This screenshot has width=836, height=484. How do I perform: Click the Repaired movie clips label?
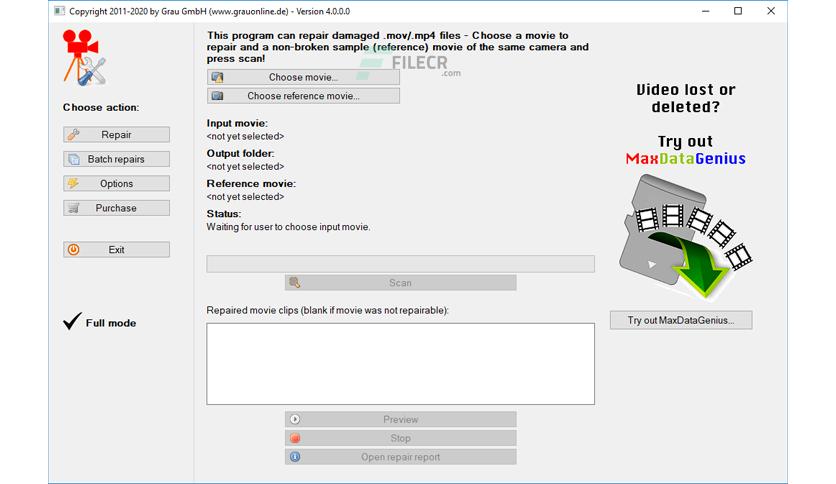pos(327,310)
